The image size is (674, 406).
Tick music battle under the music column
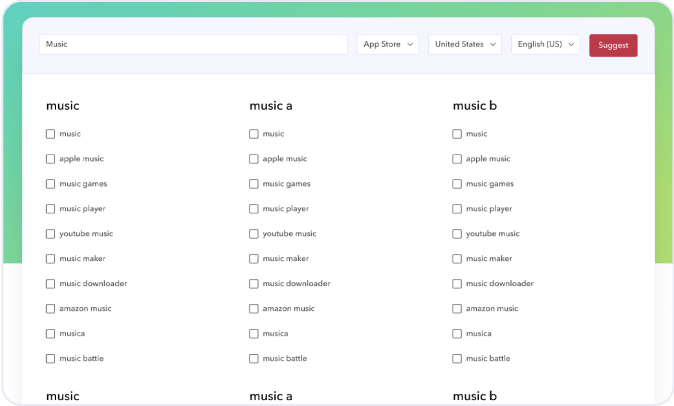click(x=51, y=359)
